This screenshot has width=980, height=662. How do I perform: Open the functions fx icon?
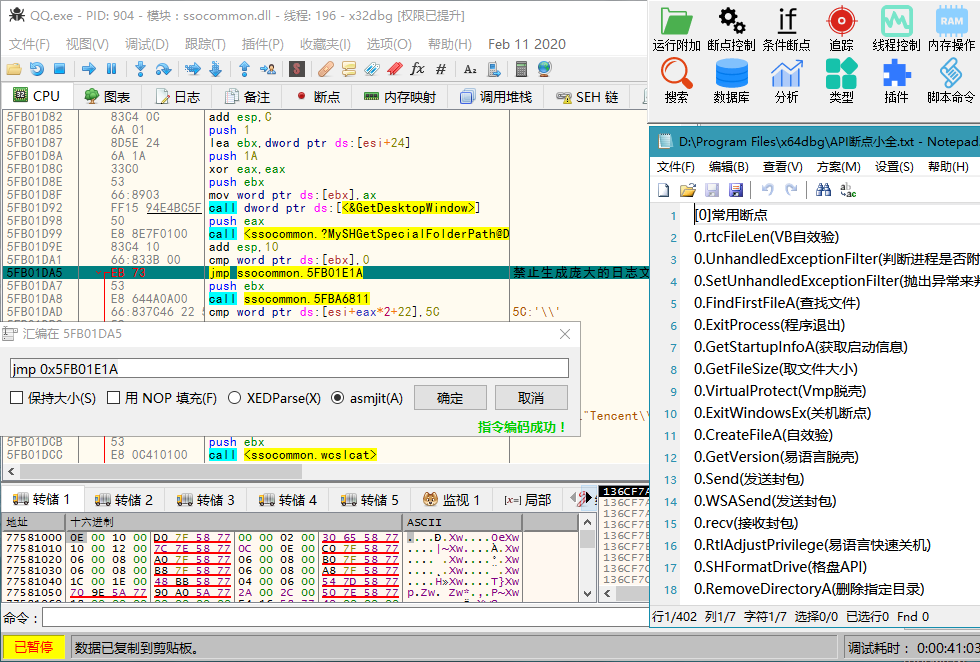(x=418, y=69)
